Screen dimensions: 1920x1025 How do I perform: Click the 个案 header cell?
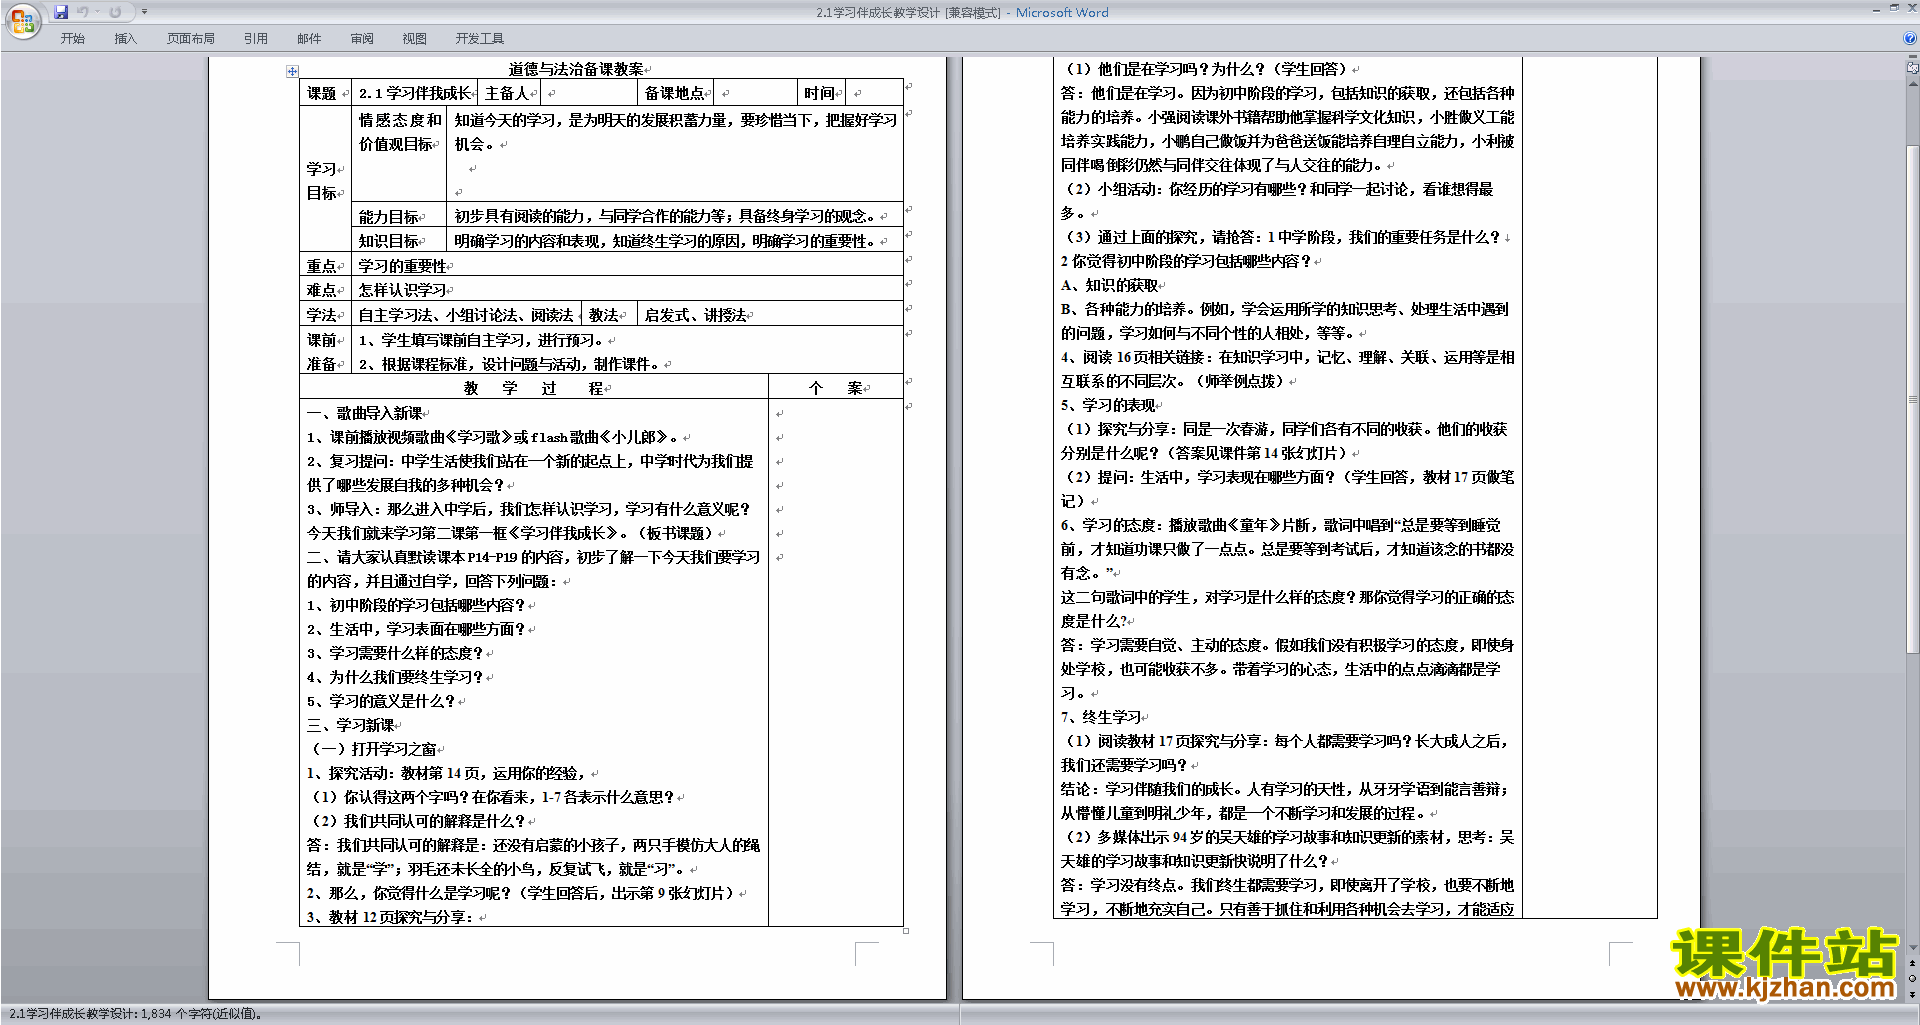835,388
